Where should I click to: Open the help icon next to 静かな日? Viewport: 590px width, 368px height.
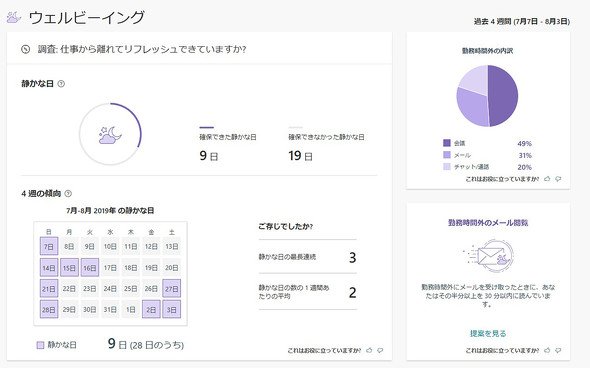click(x=61, y=84)
